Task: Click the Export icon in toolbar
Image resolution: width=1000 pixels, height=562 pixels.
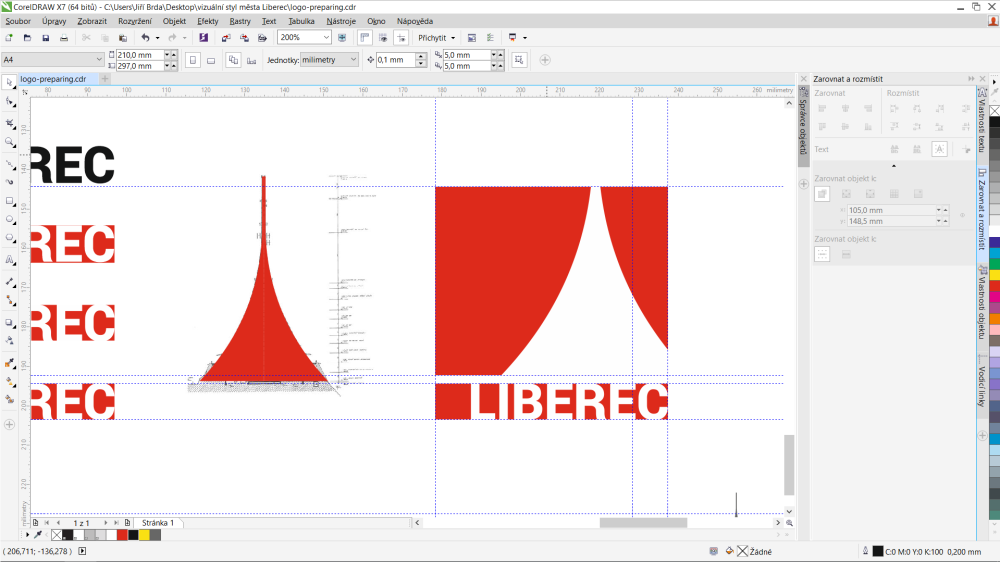Action: point(244,38)
